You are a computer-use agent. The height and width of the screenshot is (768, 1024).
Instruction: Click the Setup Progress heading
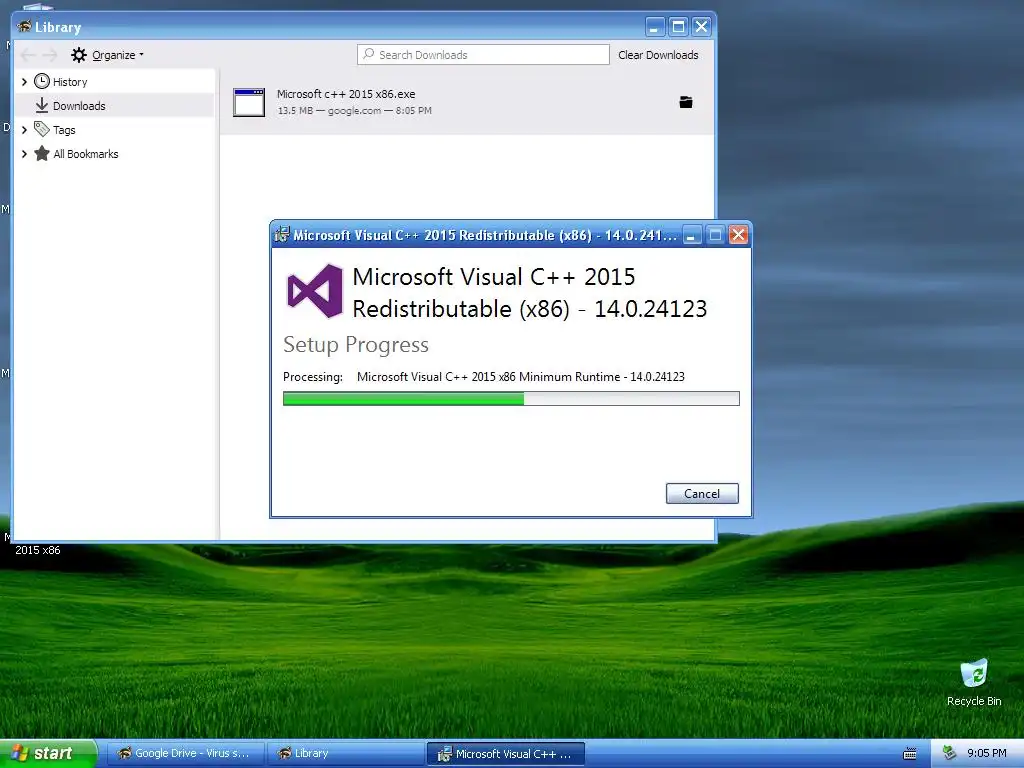coord(356,345)
